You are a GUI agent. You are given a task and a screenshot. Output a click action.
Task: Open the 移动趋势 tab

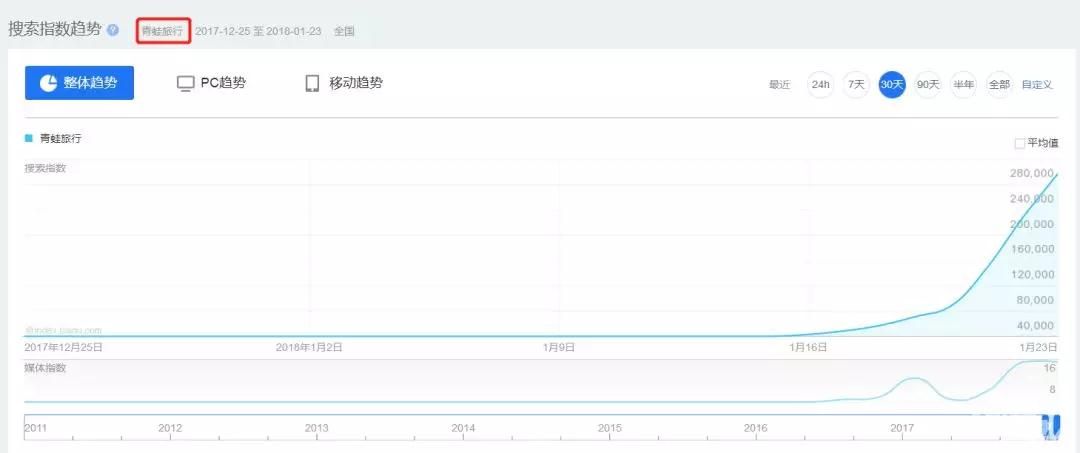343,83
